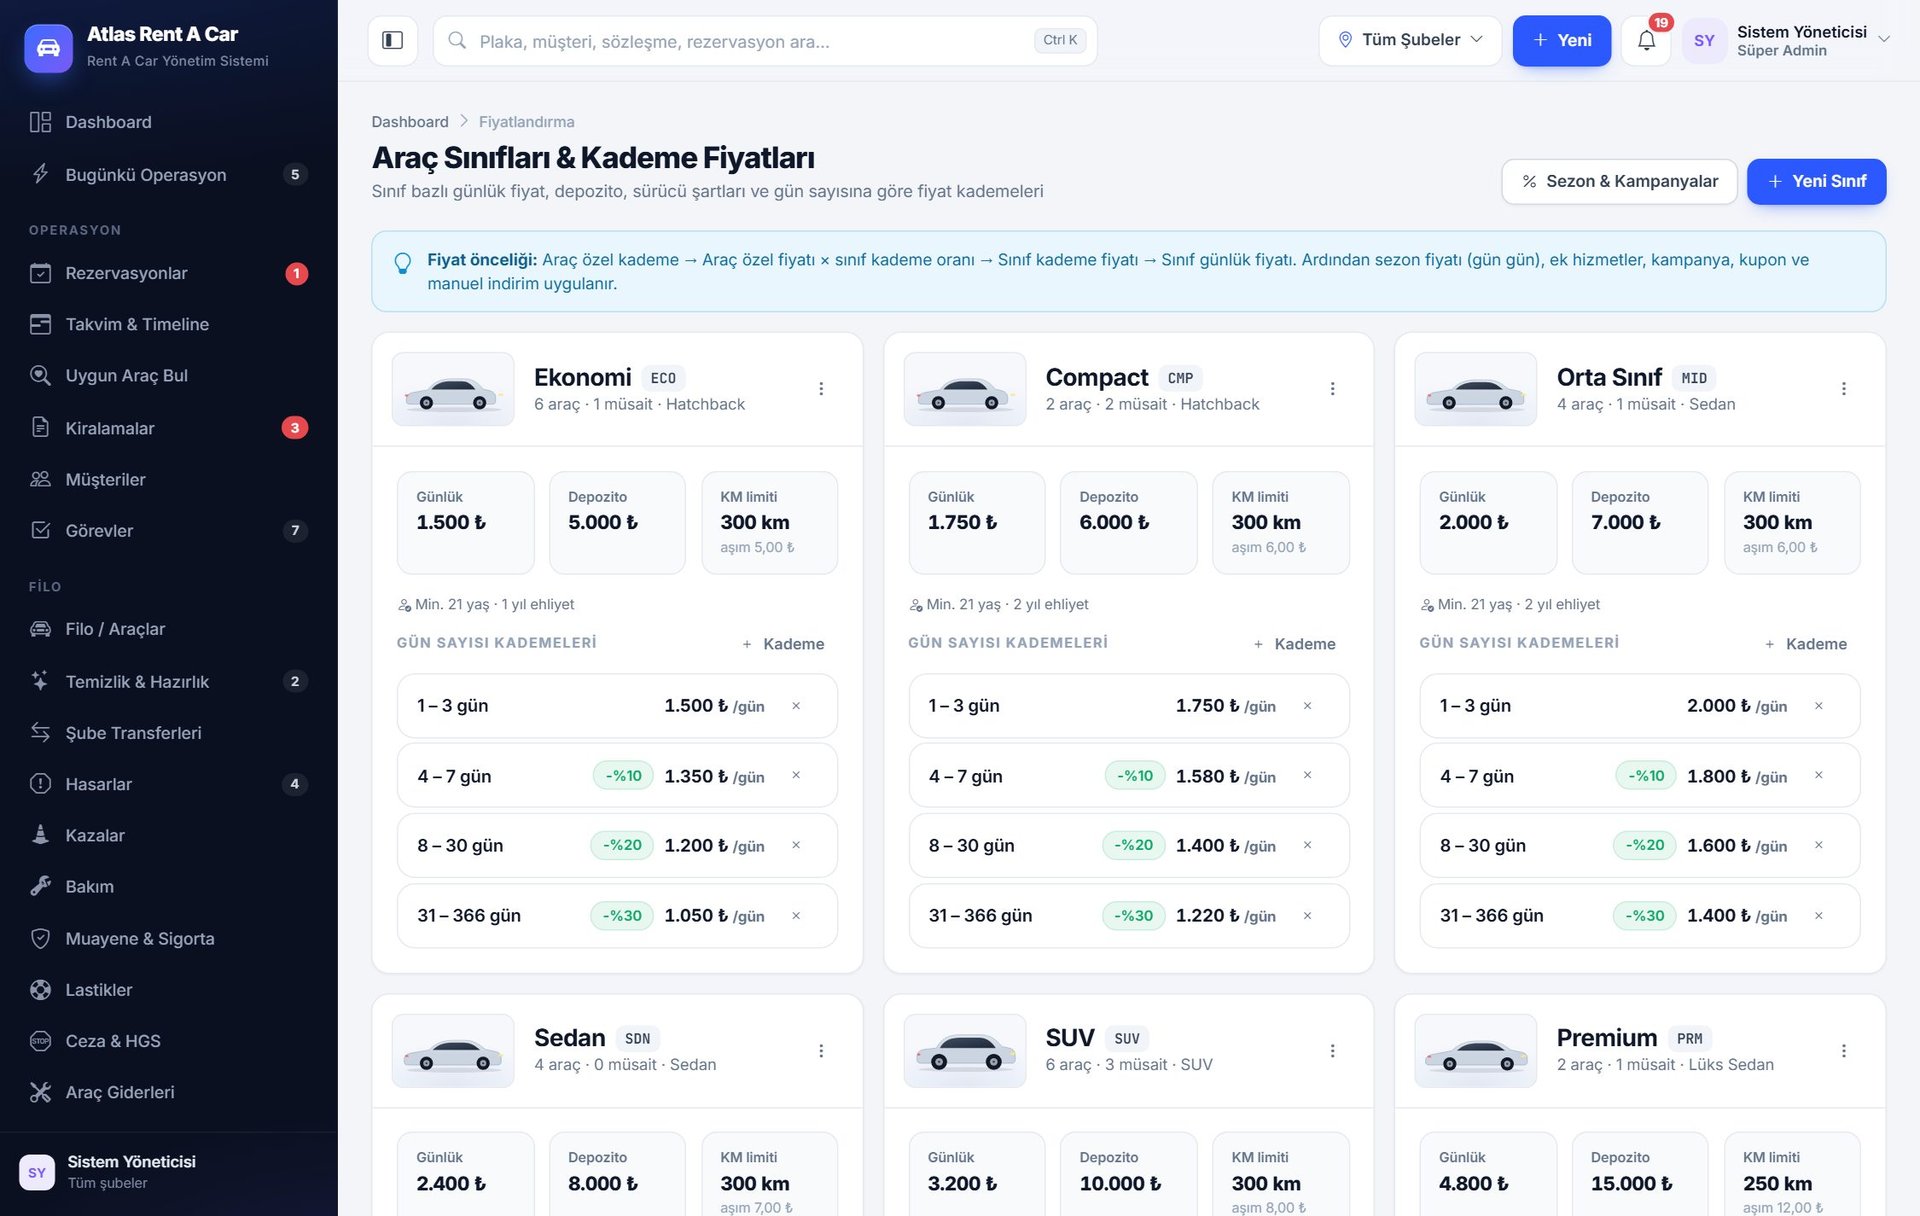Open Hasarlar page

point(168,784)
